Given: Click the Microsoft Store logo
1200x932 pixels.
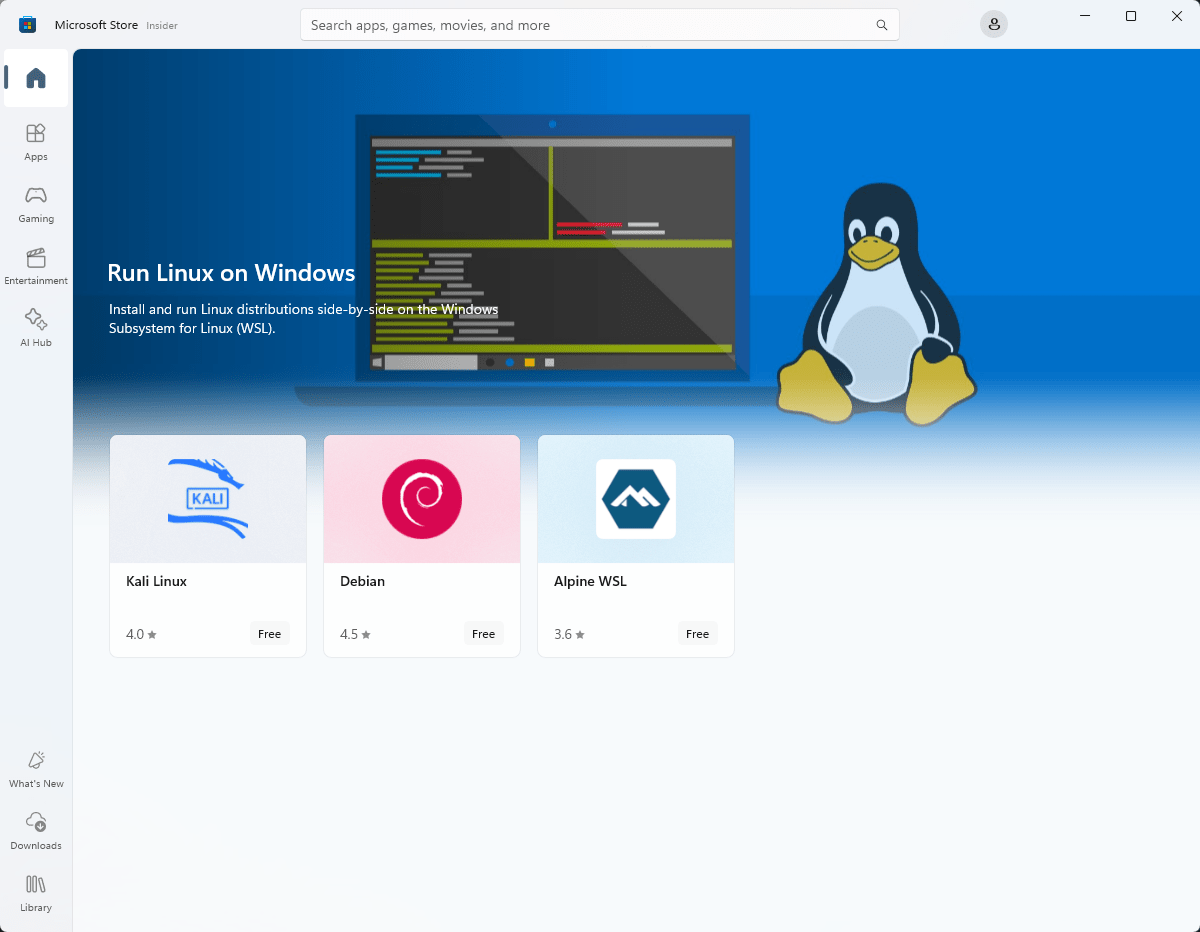Looking at the screenshot, I should coord(26,23).
